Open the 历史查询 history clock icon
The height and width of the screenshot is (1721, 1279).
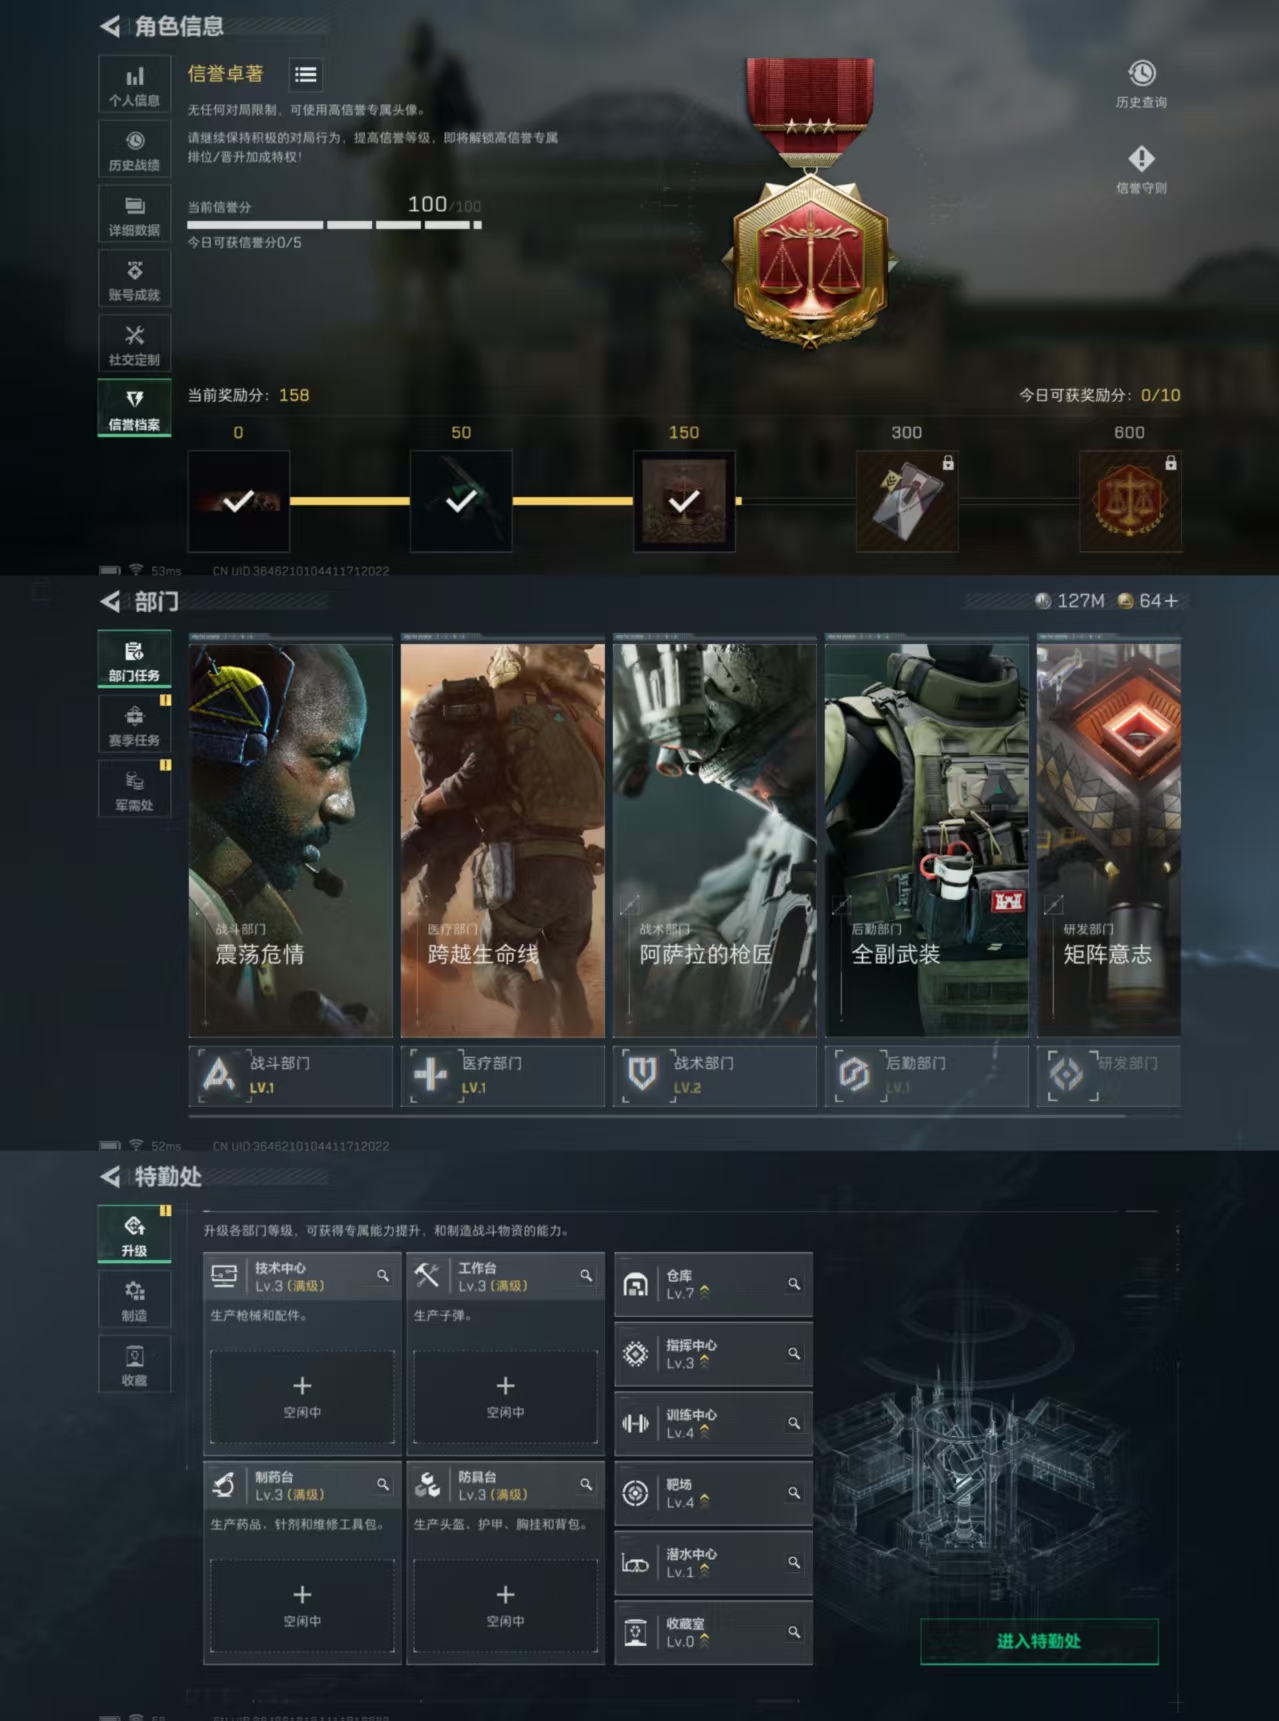tap(1141, 74)
